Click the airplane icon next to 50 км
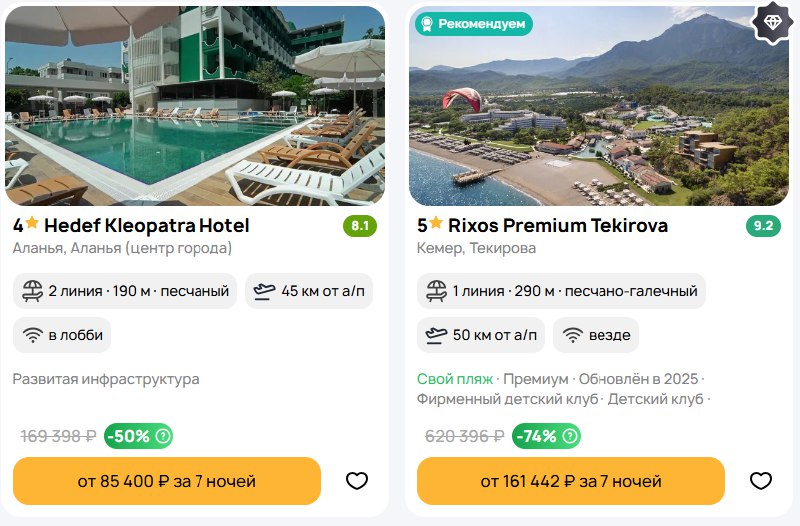The image size is (800, 526). pos(437,335)
